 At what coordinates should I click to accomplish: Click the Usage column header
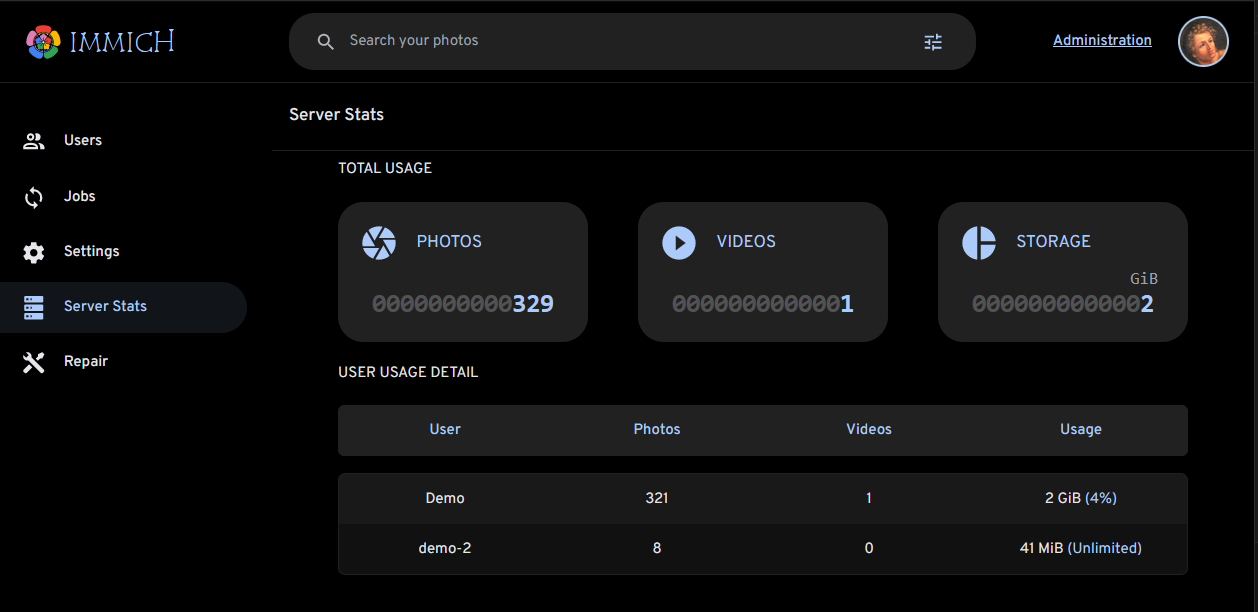click(1081, 429)
